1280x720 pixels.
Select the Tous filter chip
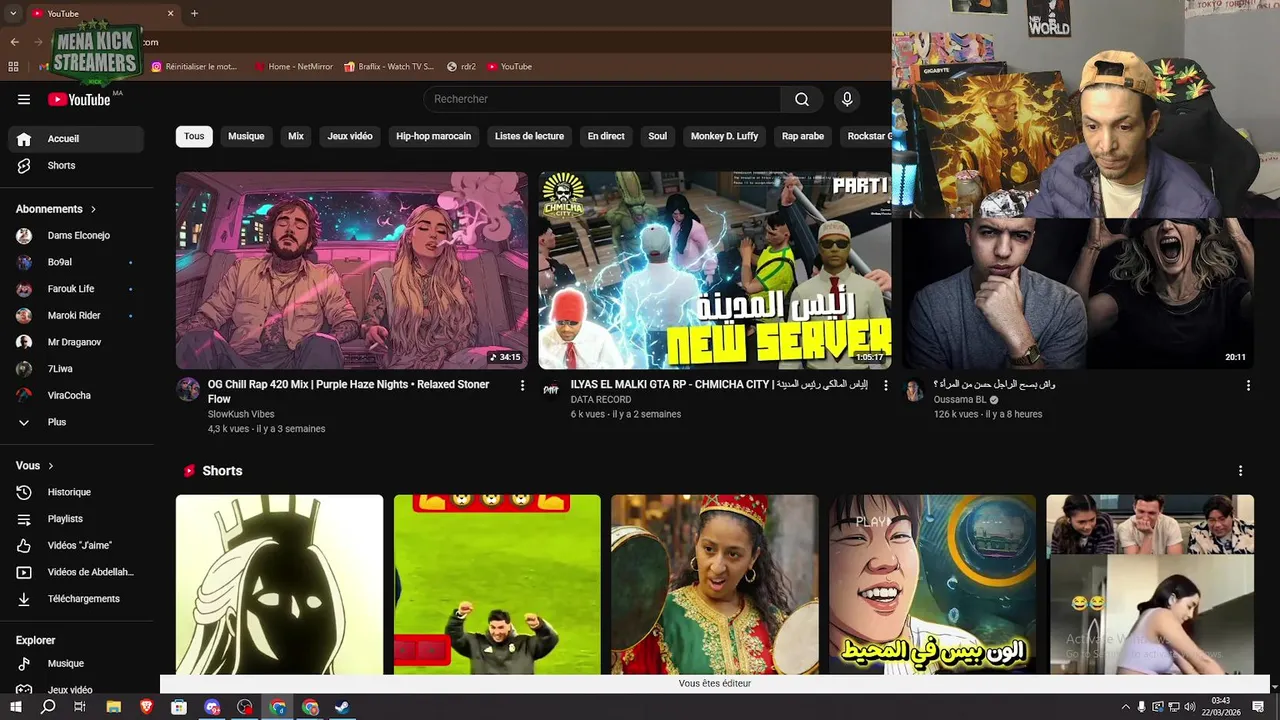(194, 136)
